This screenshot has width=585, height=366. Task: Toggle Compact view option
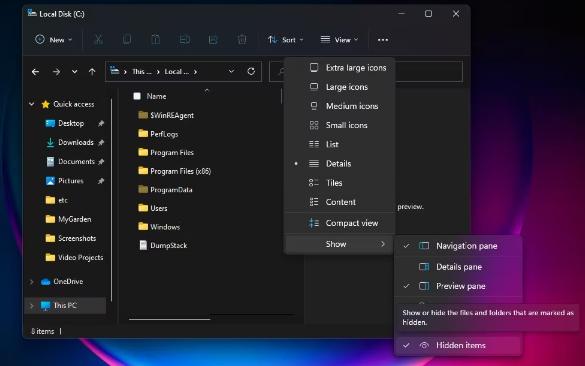(339, 223)
